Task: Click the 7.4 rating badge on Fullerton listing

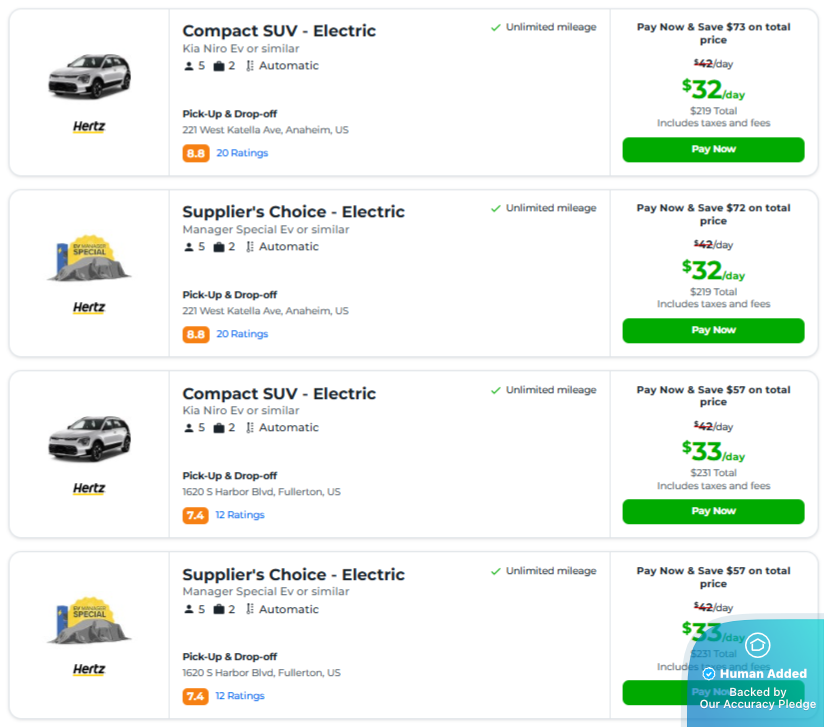Action: 195,514
